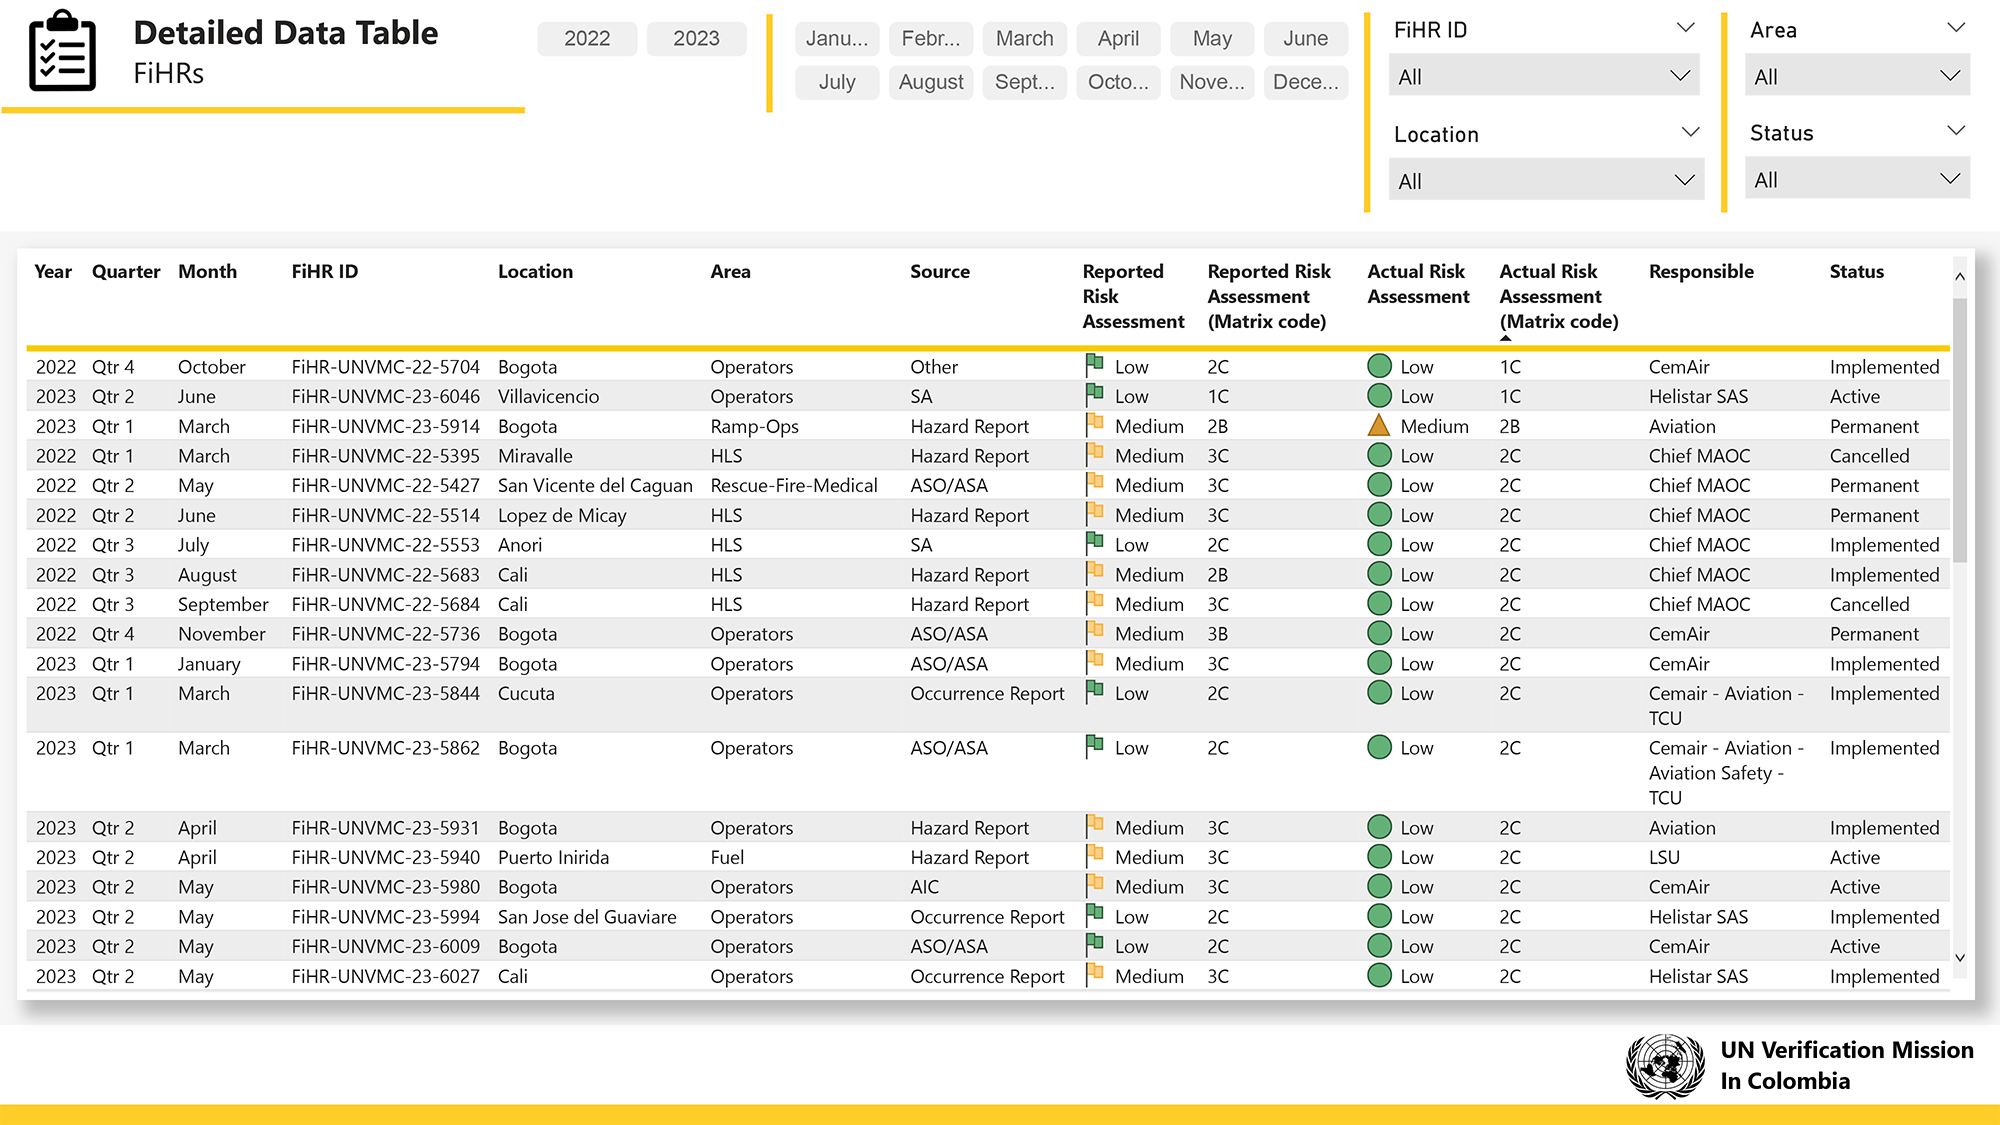Toggle the July month filter
This screenshot has width=2000, height=1125.
coord(837,82)
